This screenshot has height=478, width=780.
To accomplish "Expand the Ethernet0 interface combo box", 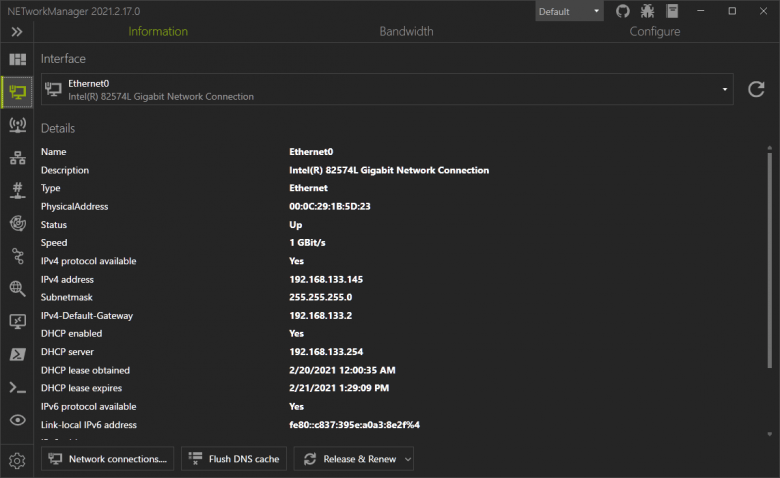I will 387,90.
